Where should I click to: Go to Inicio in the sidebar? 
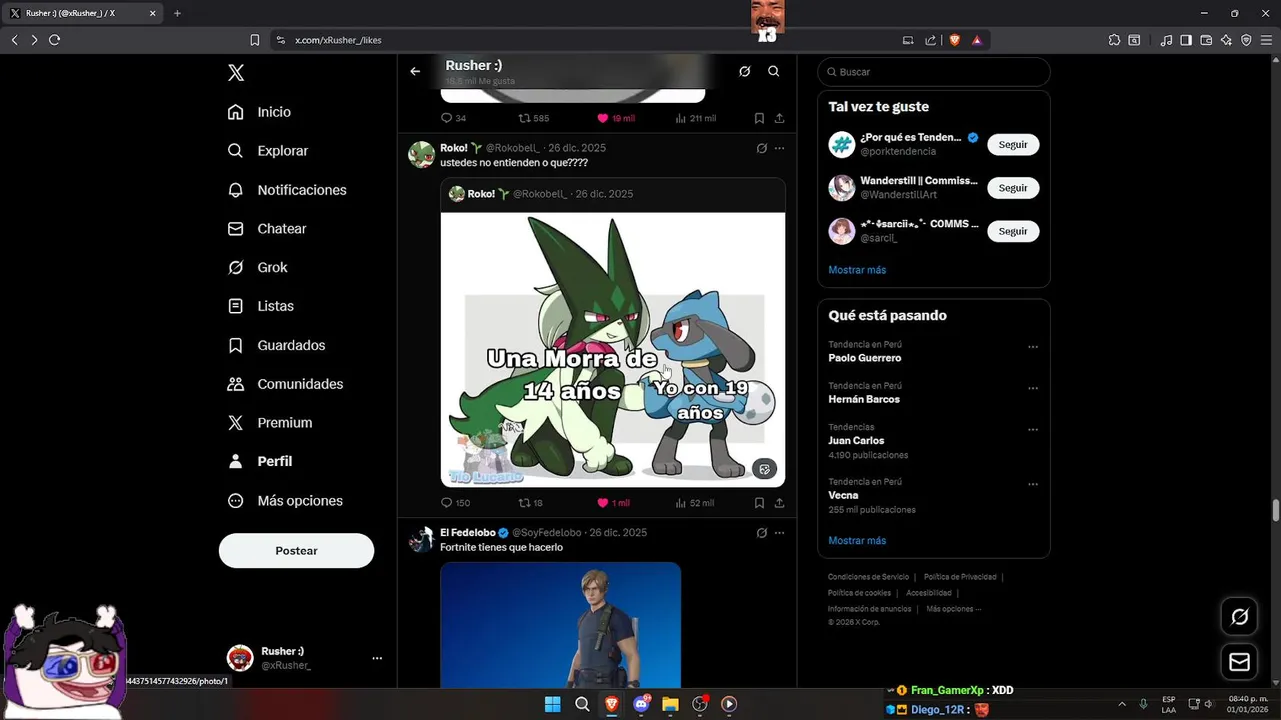tap(260, 112)
